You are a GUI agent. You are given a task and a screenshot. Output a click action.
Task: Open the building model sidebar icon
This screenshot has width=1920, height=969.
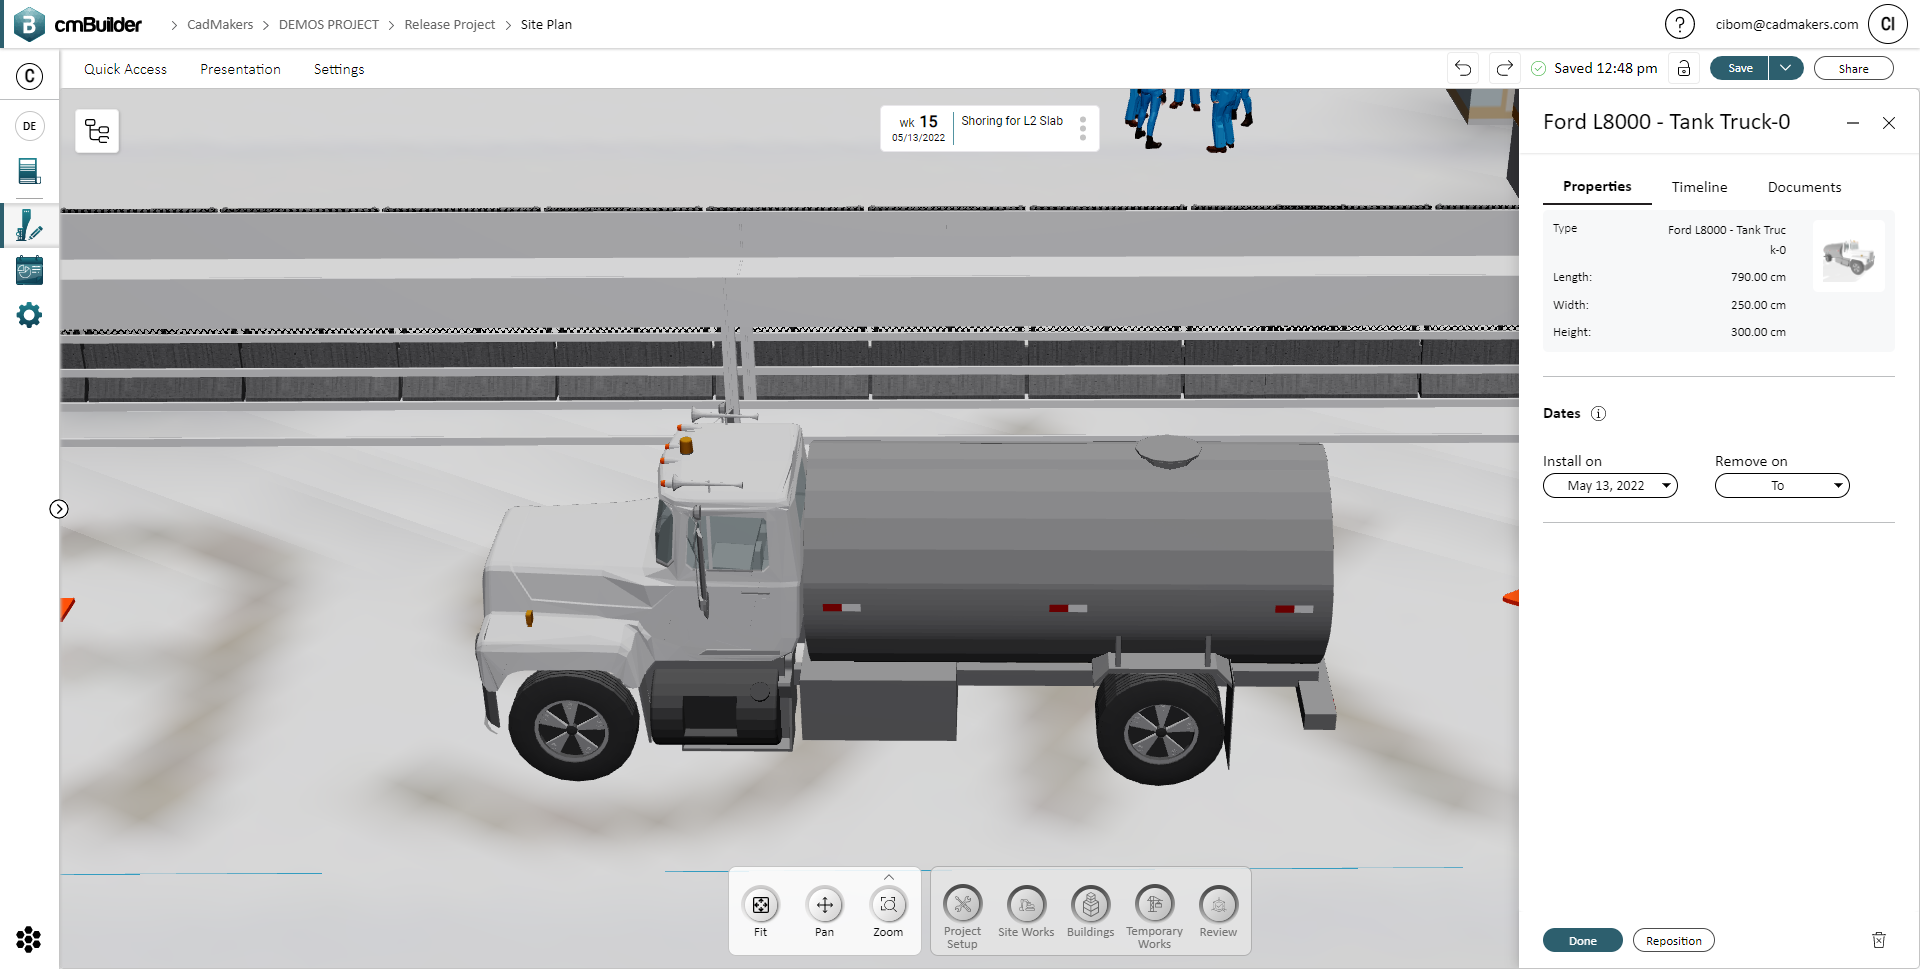(30, 172)
